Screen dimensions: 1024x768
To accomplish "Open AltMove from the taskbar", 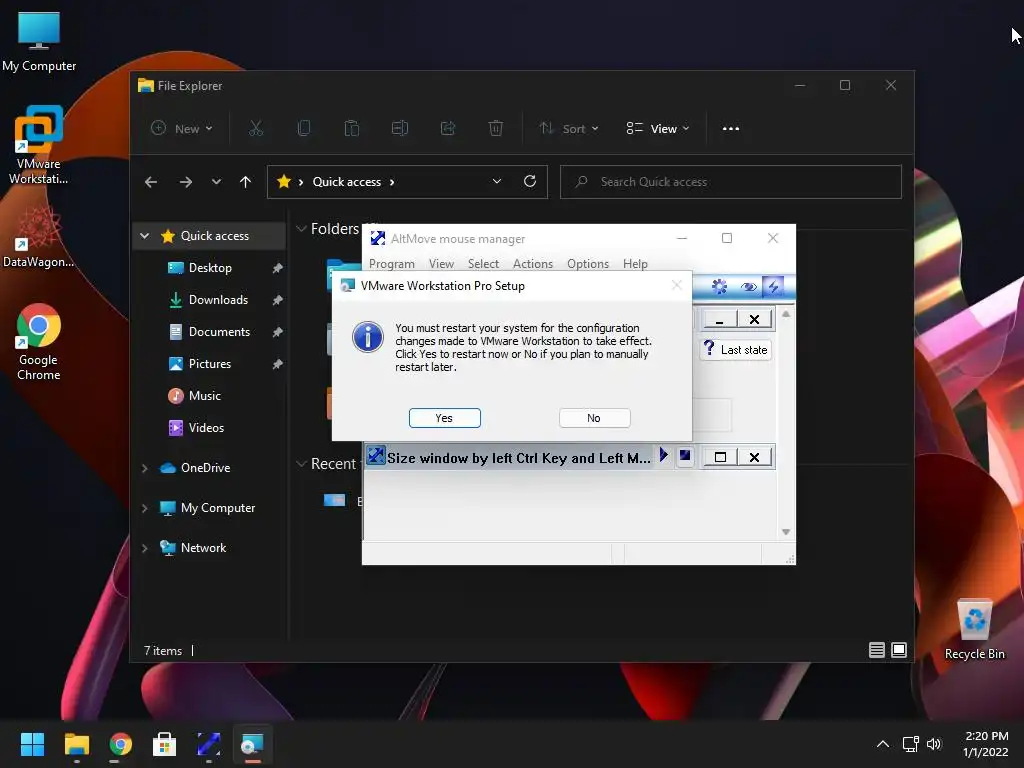I will [208, 744].
